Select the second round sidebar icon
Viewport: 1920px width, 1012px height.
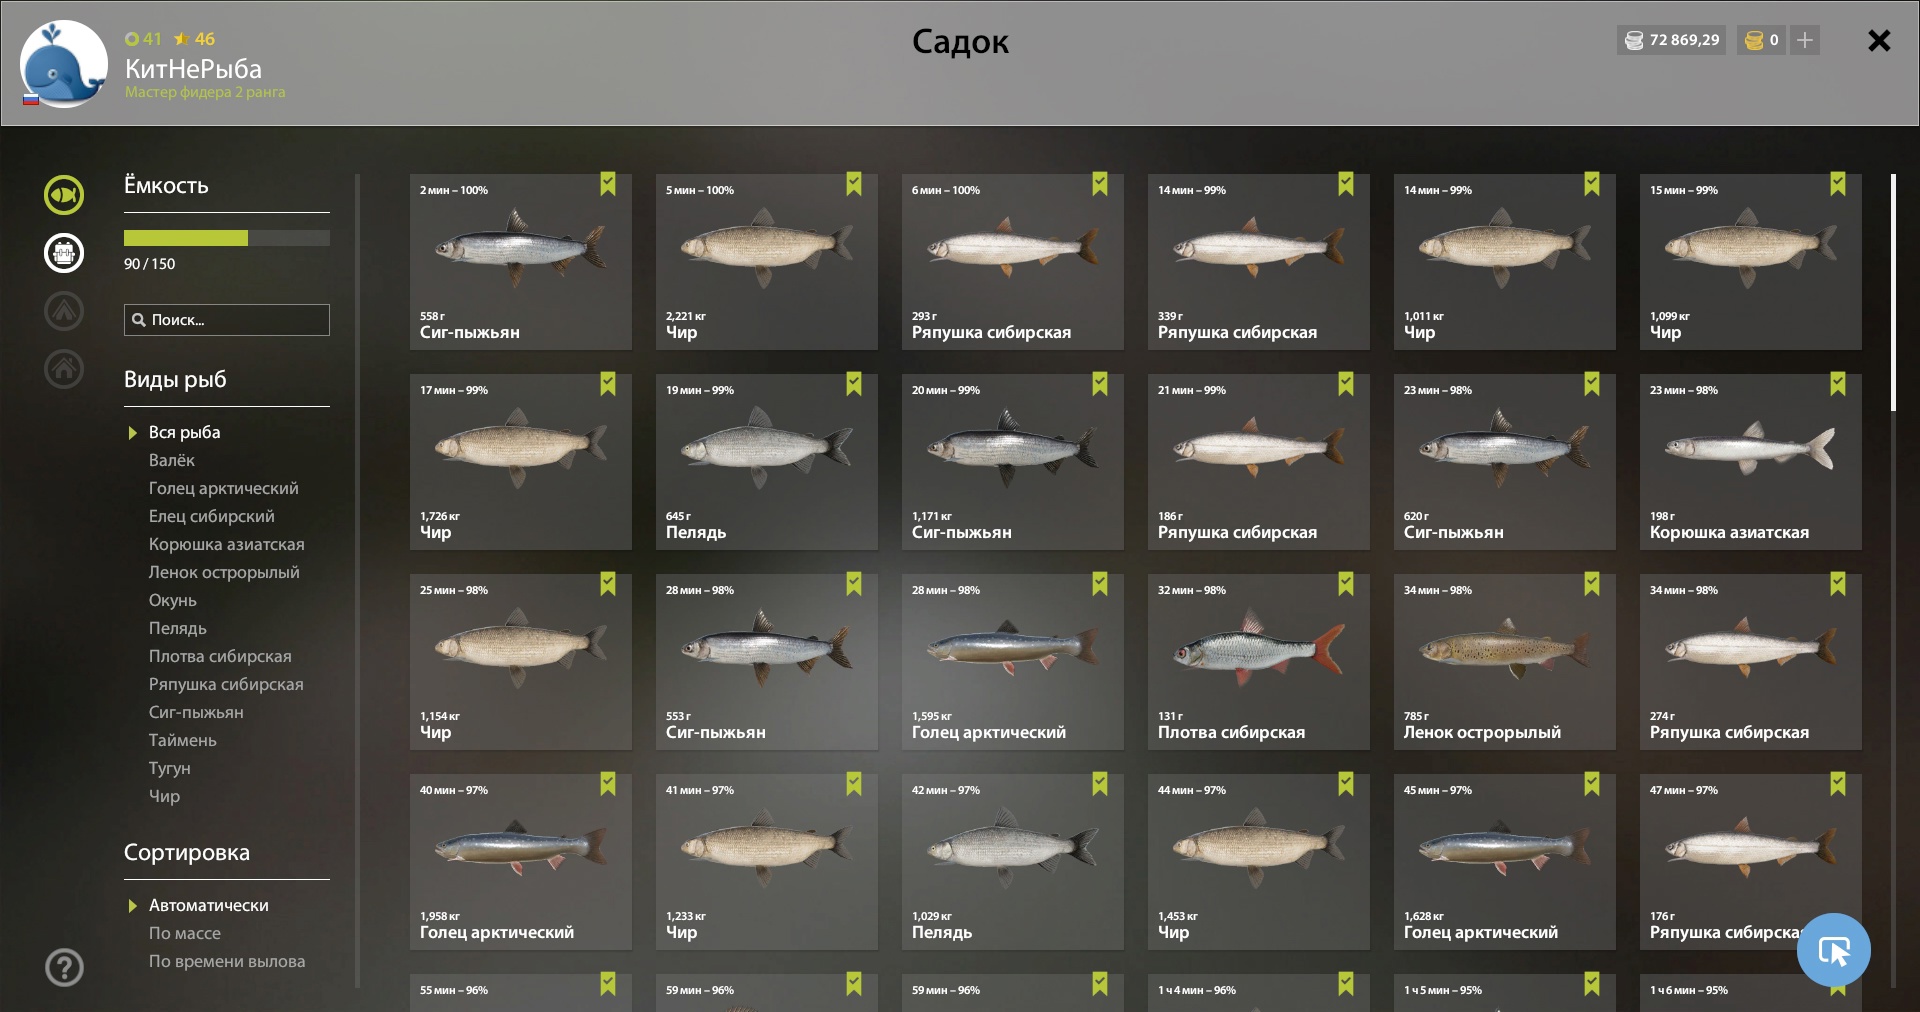click(64, 252)
